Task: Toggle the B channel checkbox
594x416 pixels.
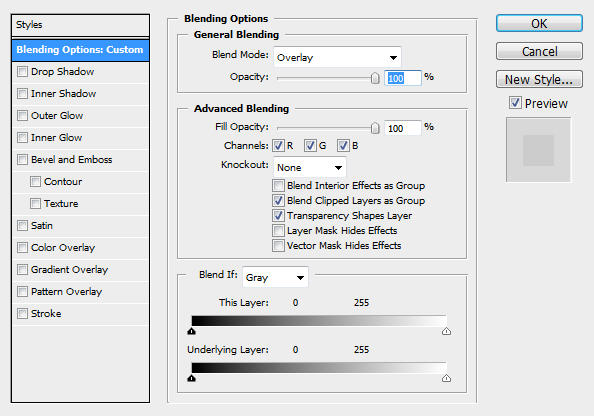Action: 343,145
